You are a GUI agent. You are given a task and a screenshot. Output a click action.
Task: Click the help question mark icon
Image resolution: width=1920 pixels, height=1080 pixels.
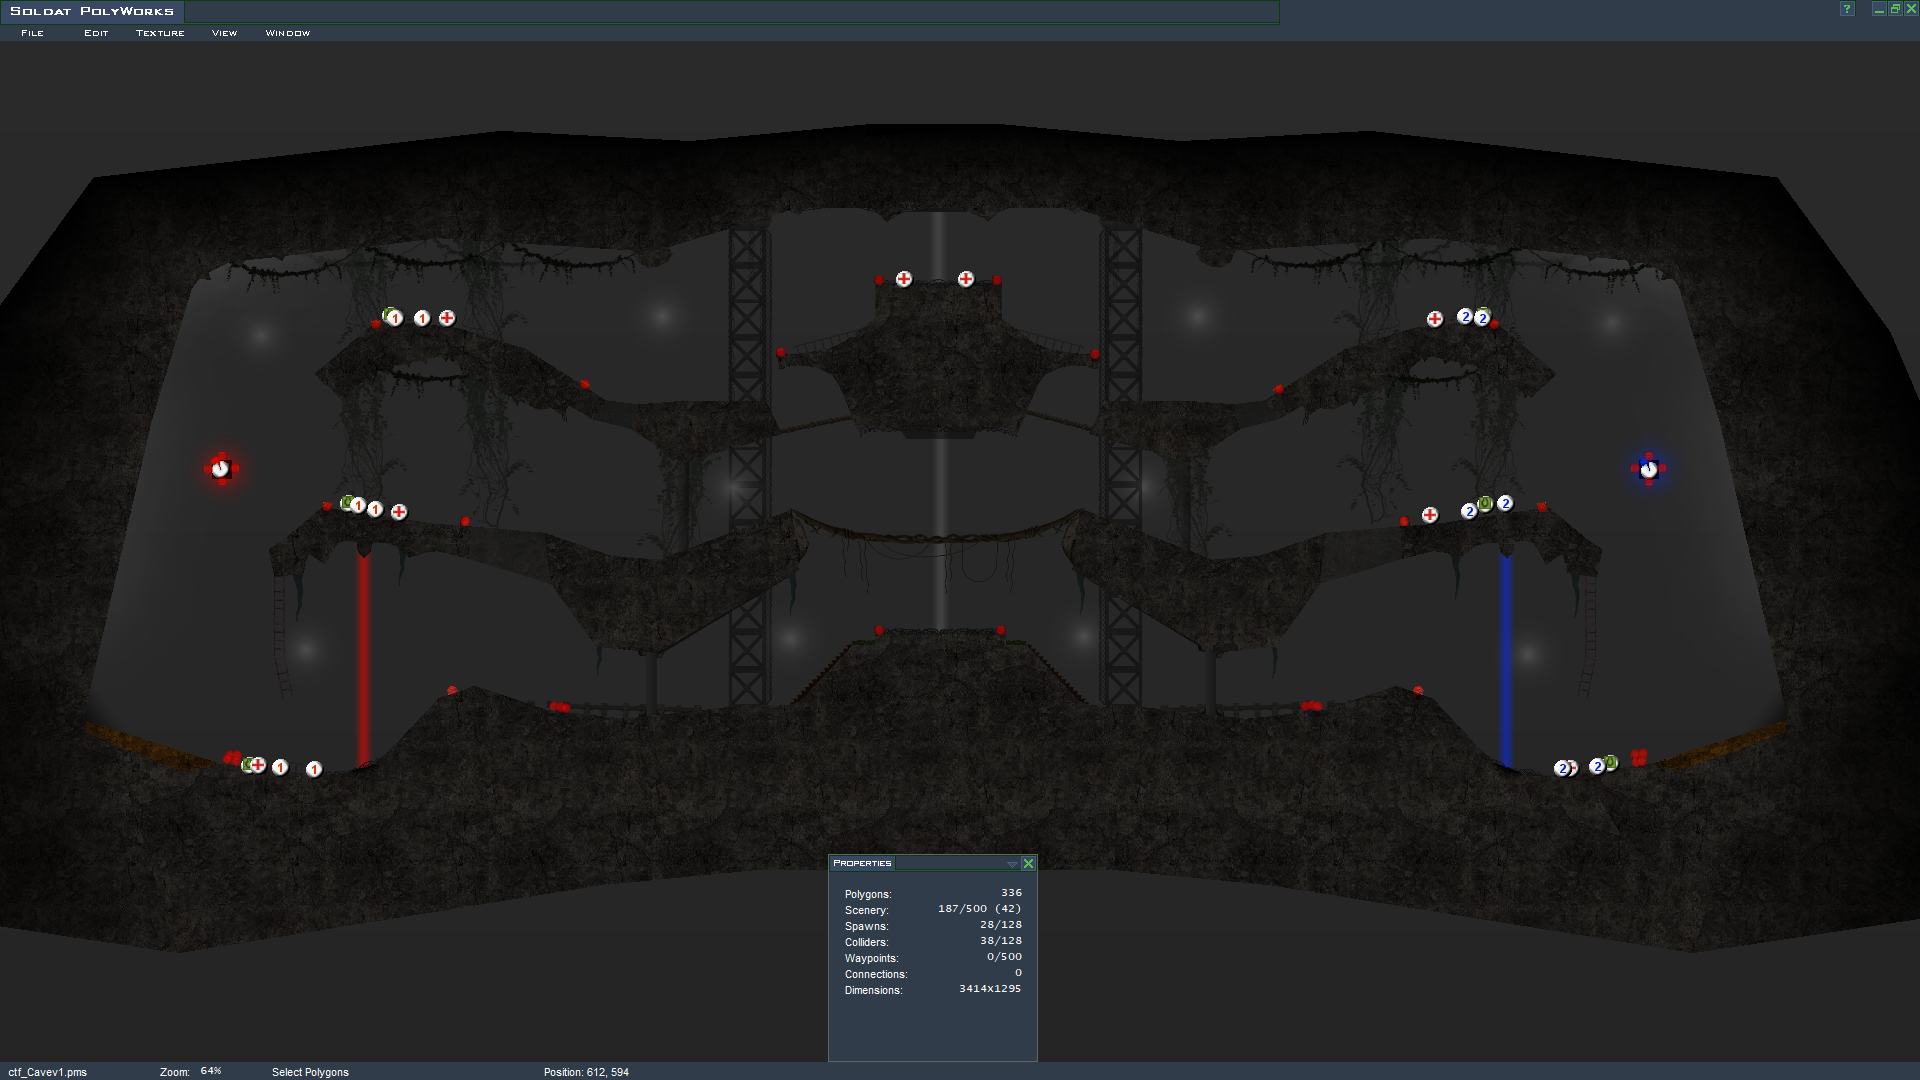pyautogui.click(x=1847, y=9)
